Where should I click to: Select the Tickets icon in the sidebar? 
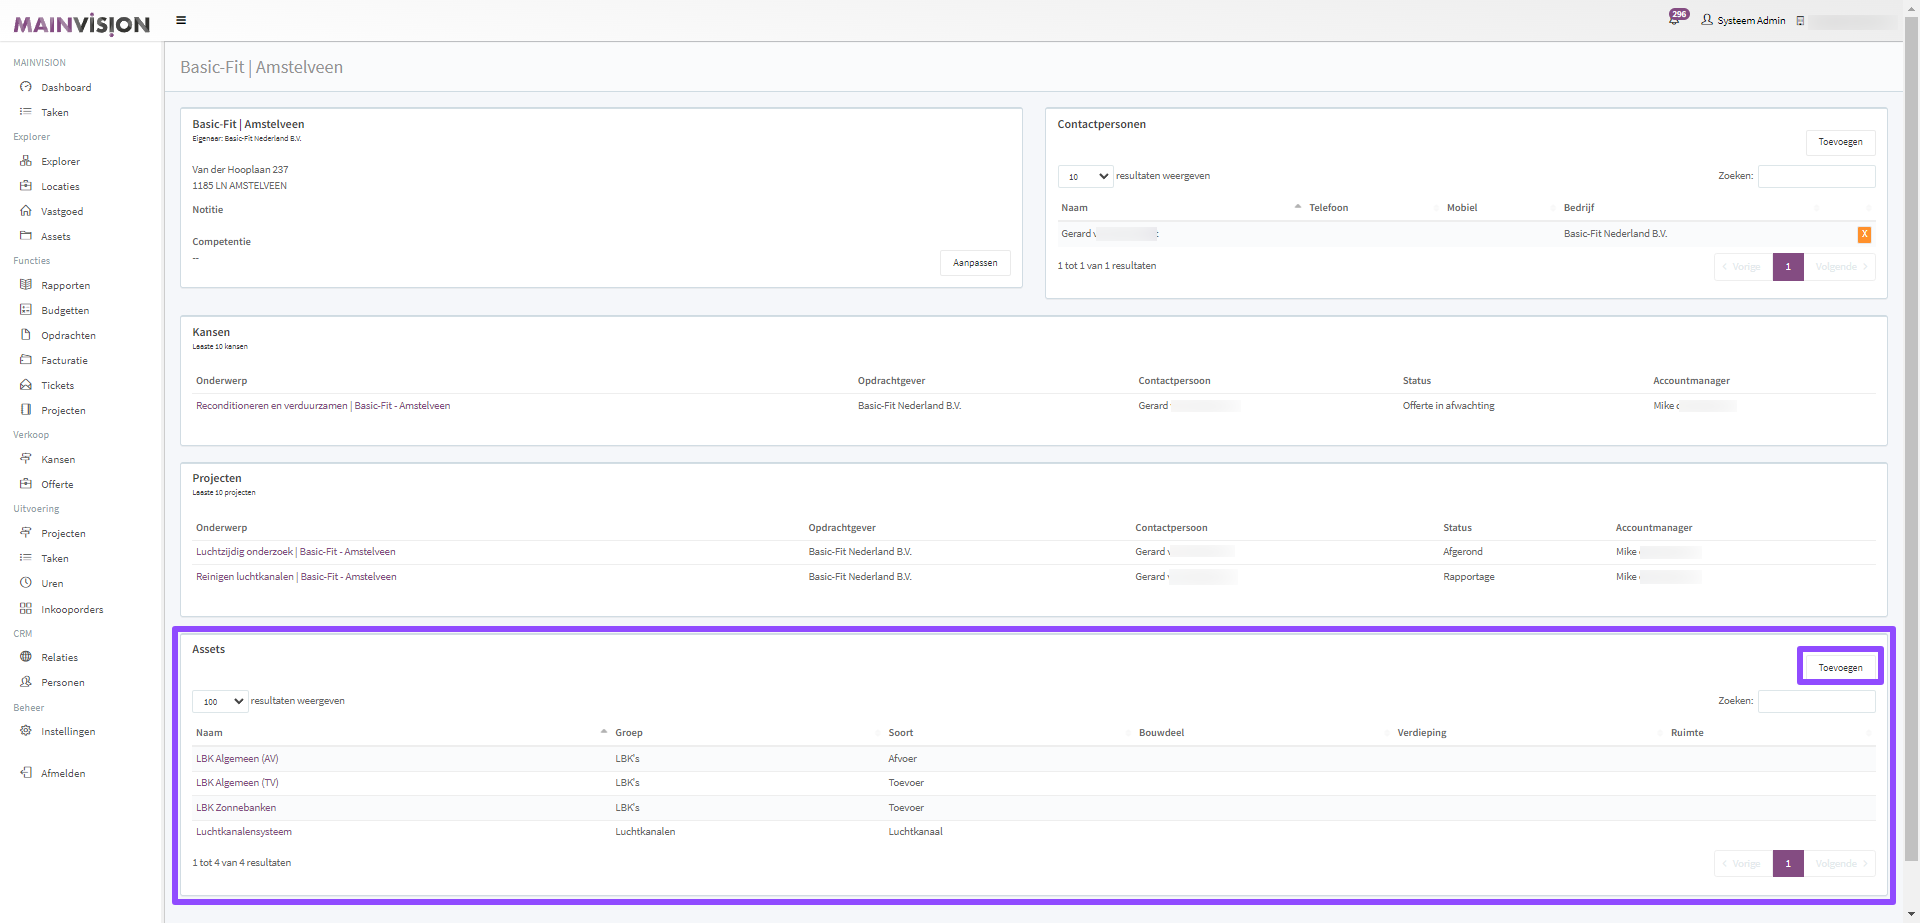[x=26, y=385]
